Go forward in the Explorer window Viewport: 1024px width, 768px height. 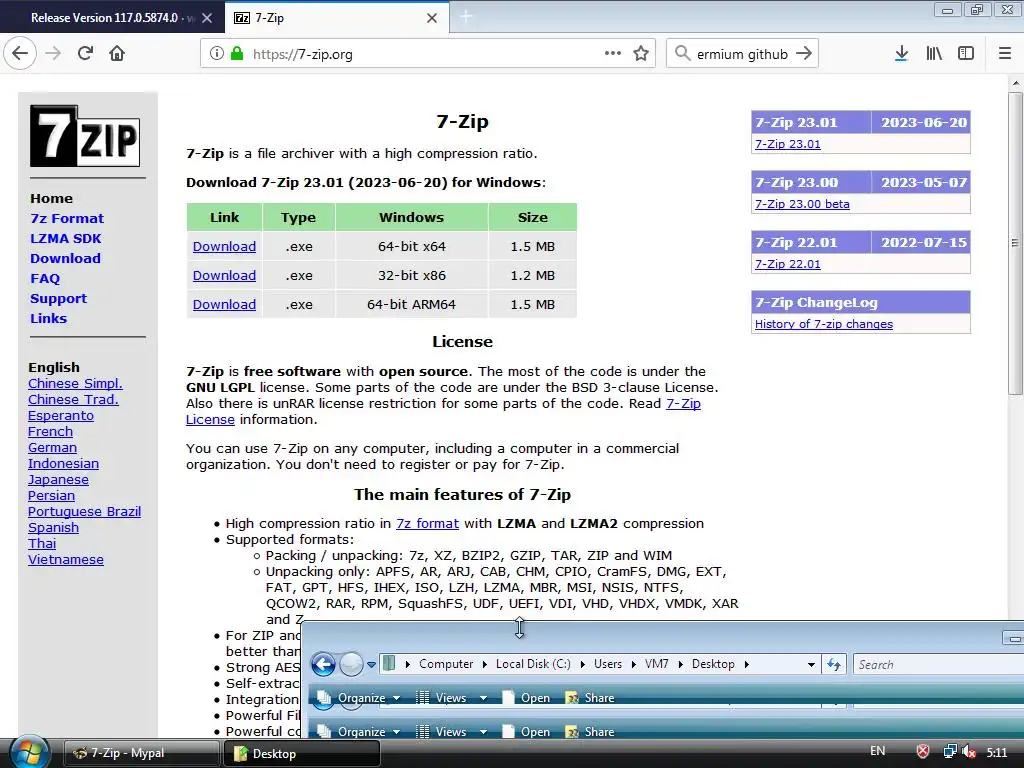coord(351,664)
